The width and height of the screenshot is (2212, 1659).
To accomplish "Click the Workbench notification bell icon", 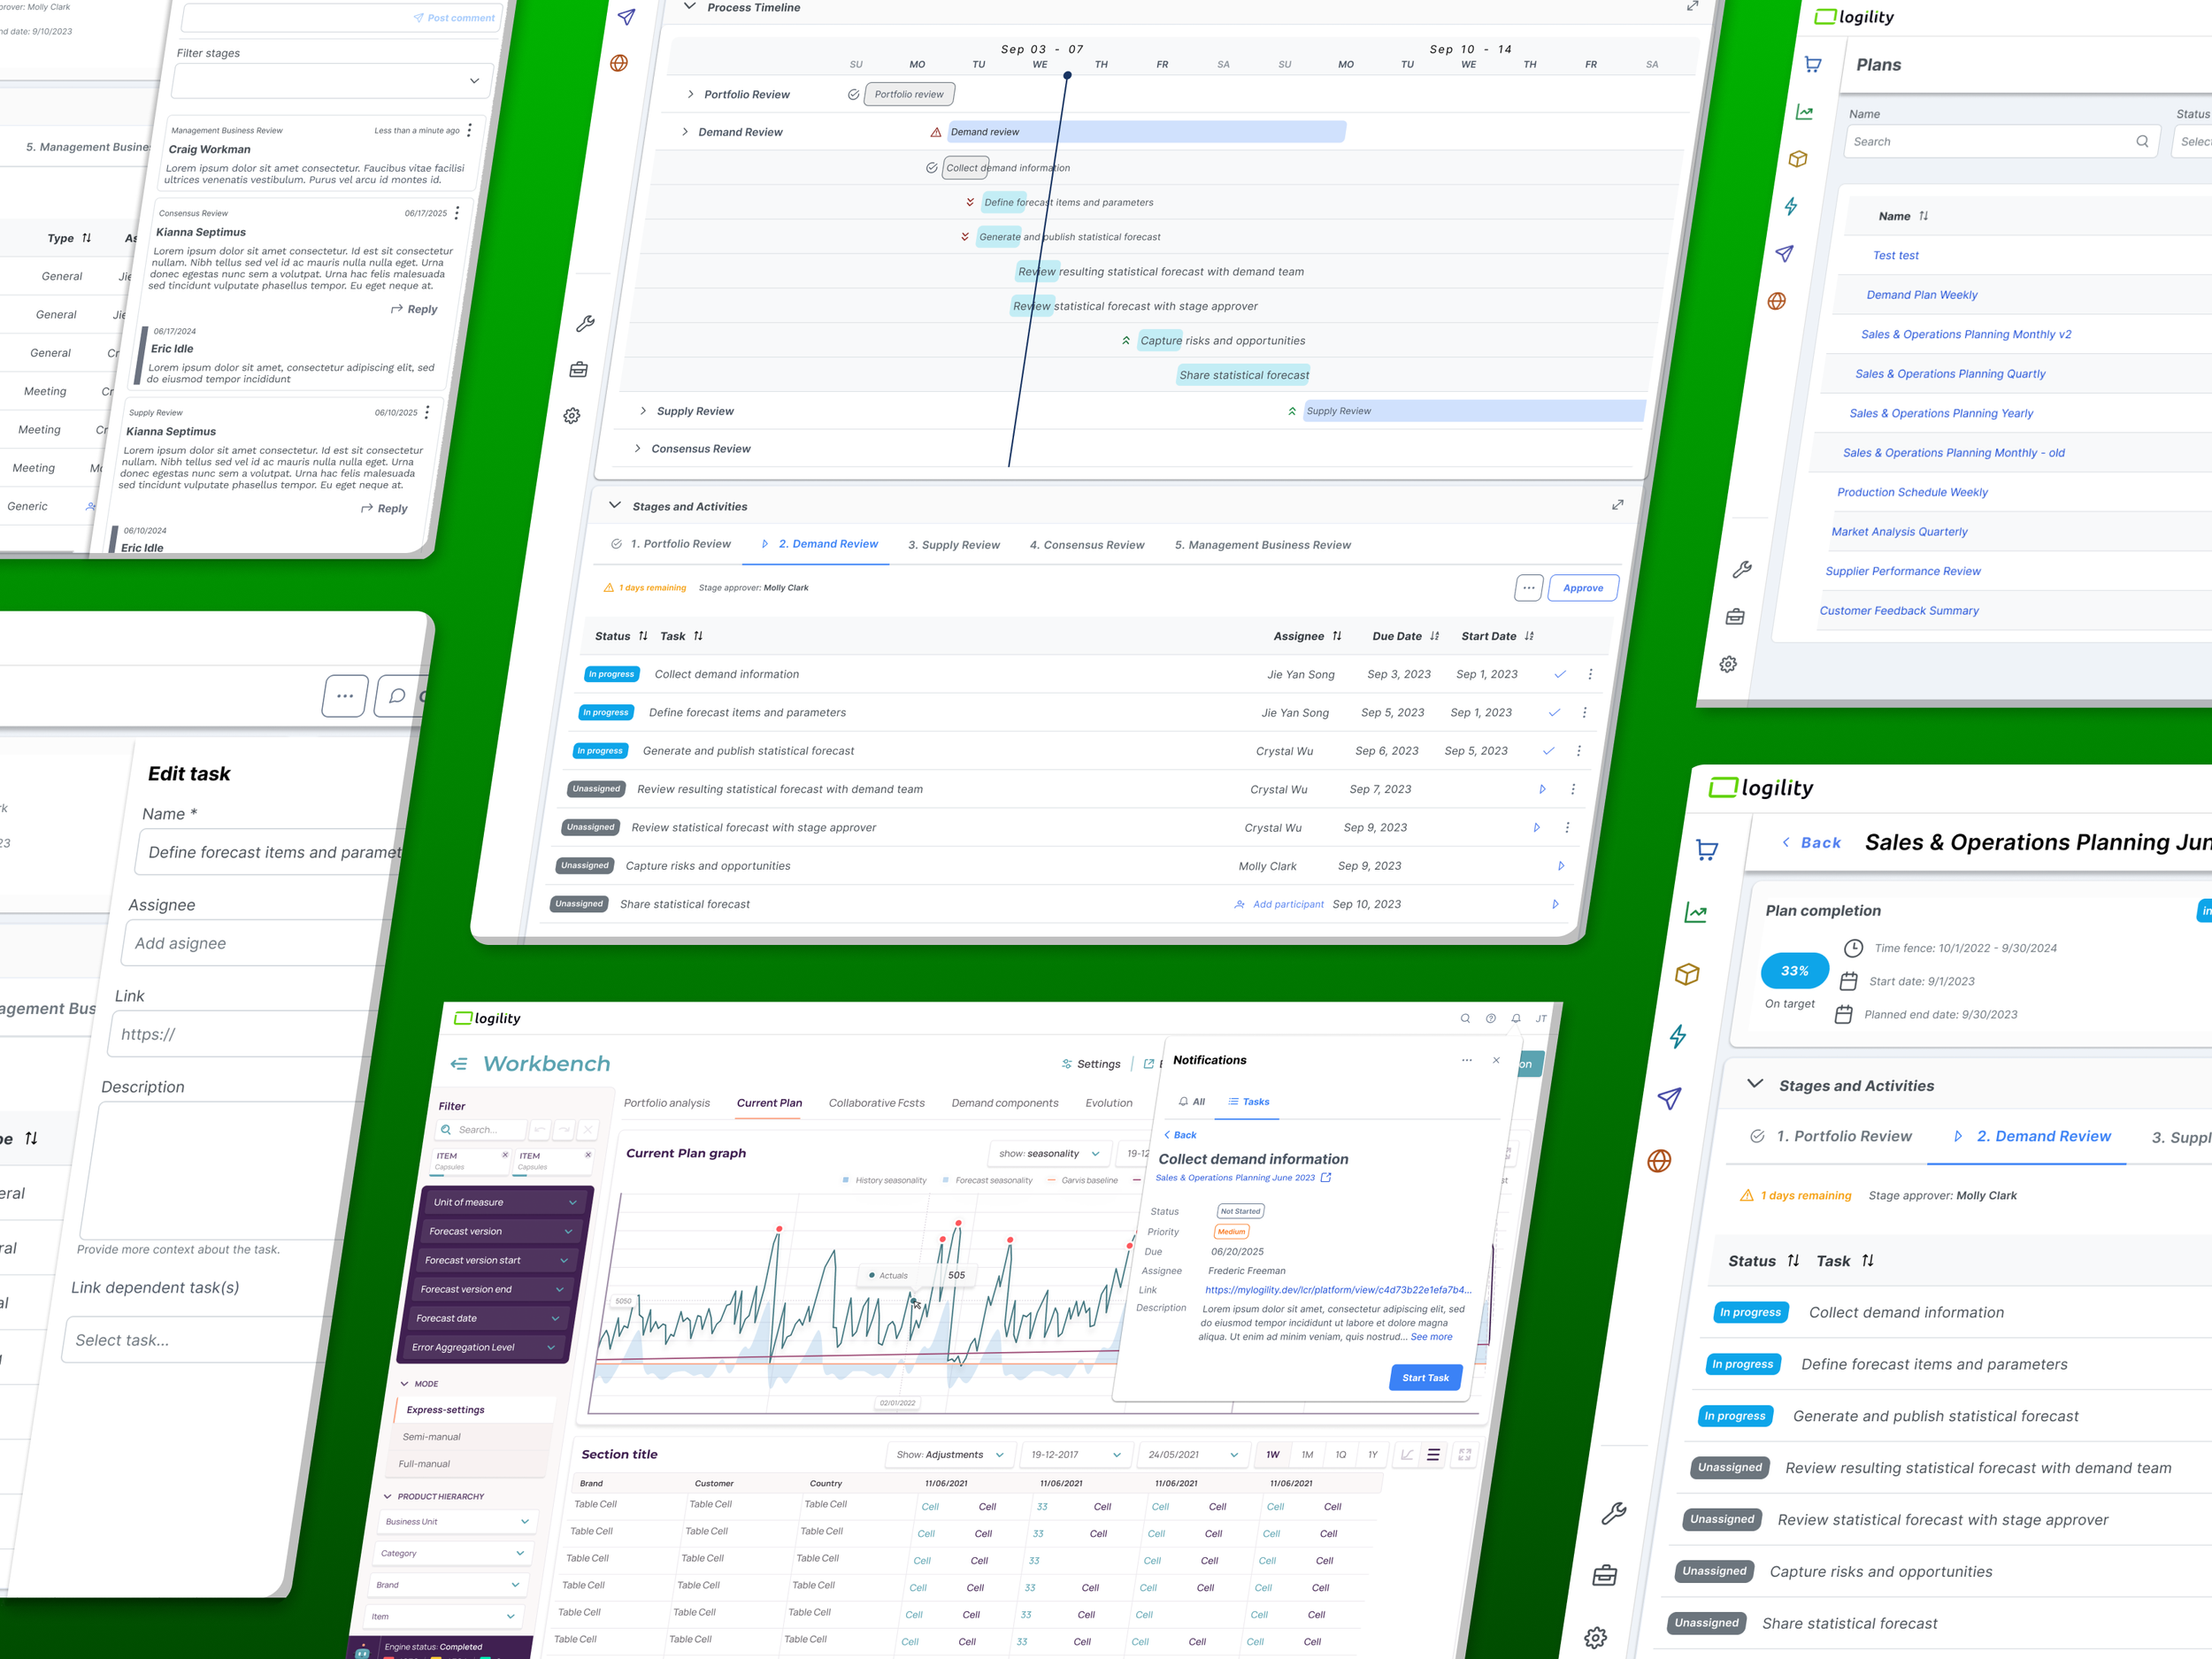I will pyautogui.click(x=1516, y=1018).
